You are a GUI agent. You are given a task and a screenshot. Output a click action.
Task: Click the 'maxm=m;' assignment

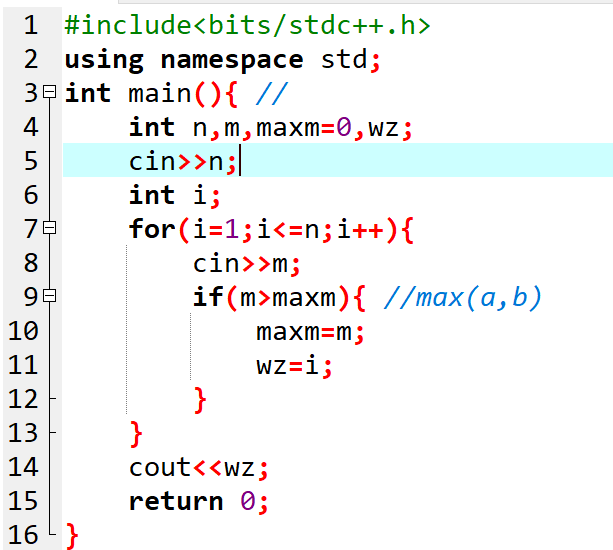tap(310, 332)
